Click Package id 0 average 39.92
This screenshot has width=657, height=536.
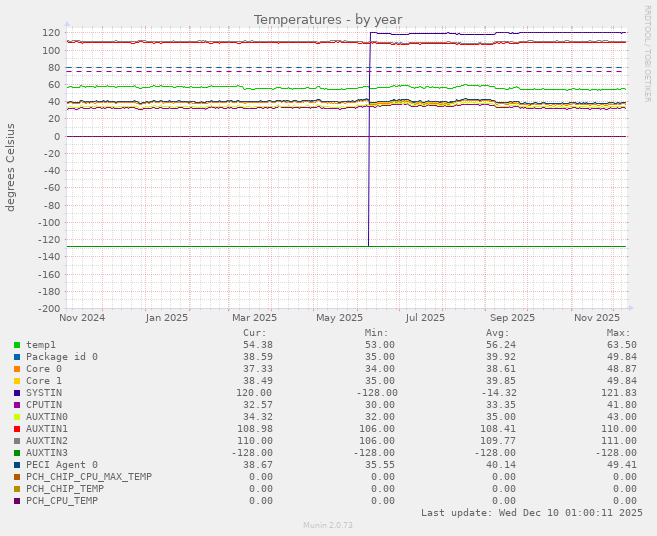click(x=501, y=357)
